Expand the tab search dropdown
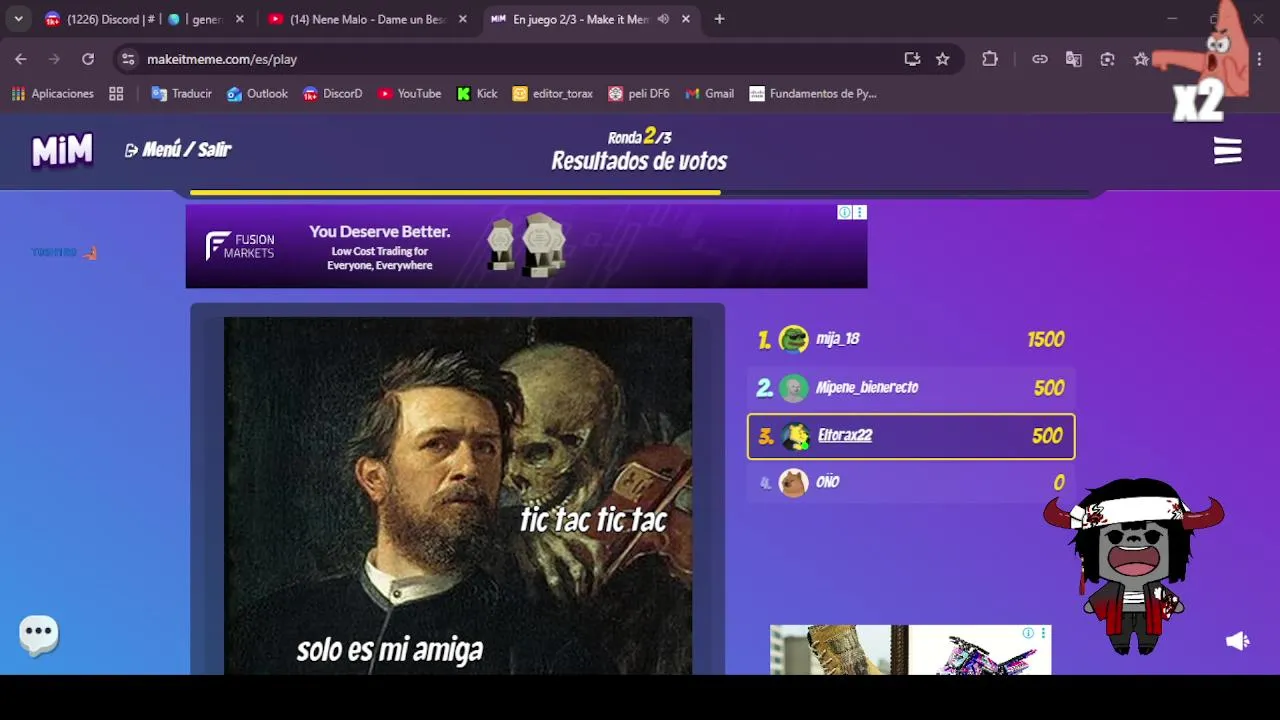 tap(18, 19)
